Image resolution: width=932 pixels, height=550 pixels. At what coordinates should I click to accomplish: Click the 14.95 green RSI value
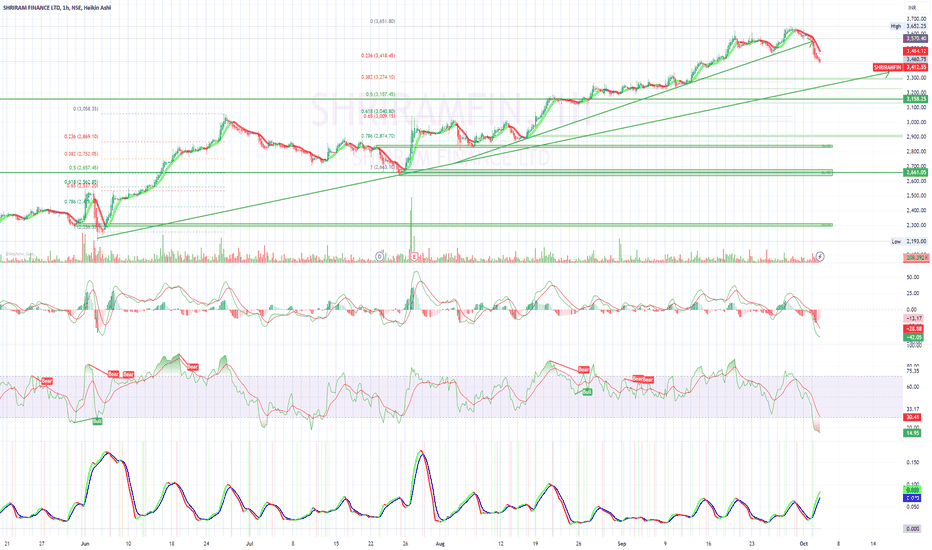pos(912,433)
